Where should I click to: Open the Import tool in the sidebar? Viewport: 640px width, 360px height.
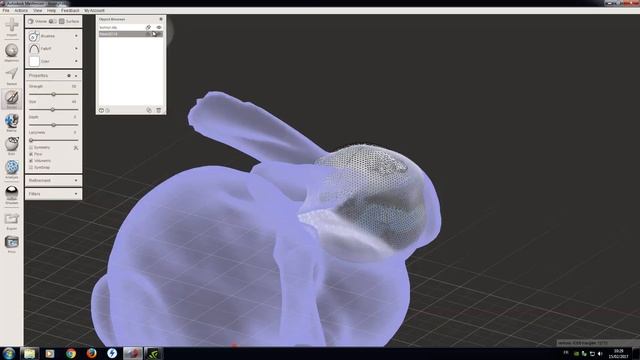11,27
